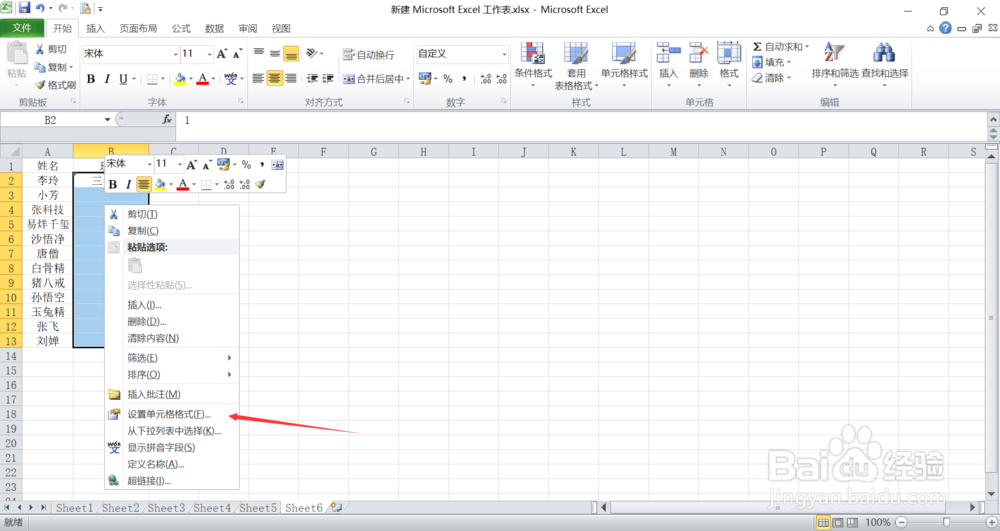Click the wén phonetic guide icon in ribbon

point(230,79)
